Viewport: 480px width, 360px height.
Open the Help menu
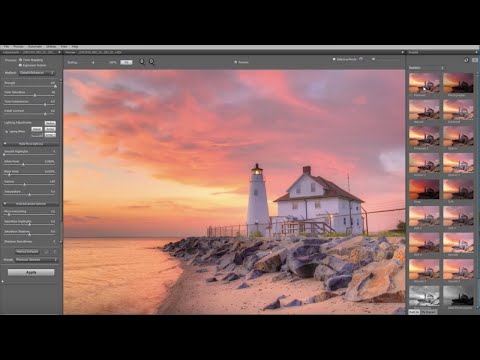pyautogui.click(x=75, y=47)
